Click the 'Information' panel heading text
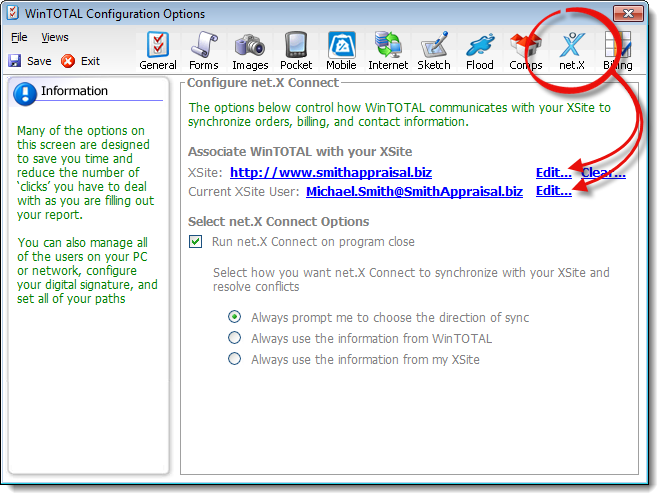664x500 pixels. point(74,91)
